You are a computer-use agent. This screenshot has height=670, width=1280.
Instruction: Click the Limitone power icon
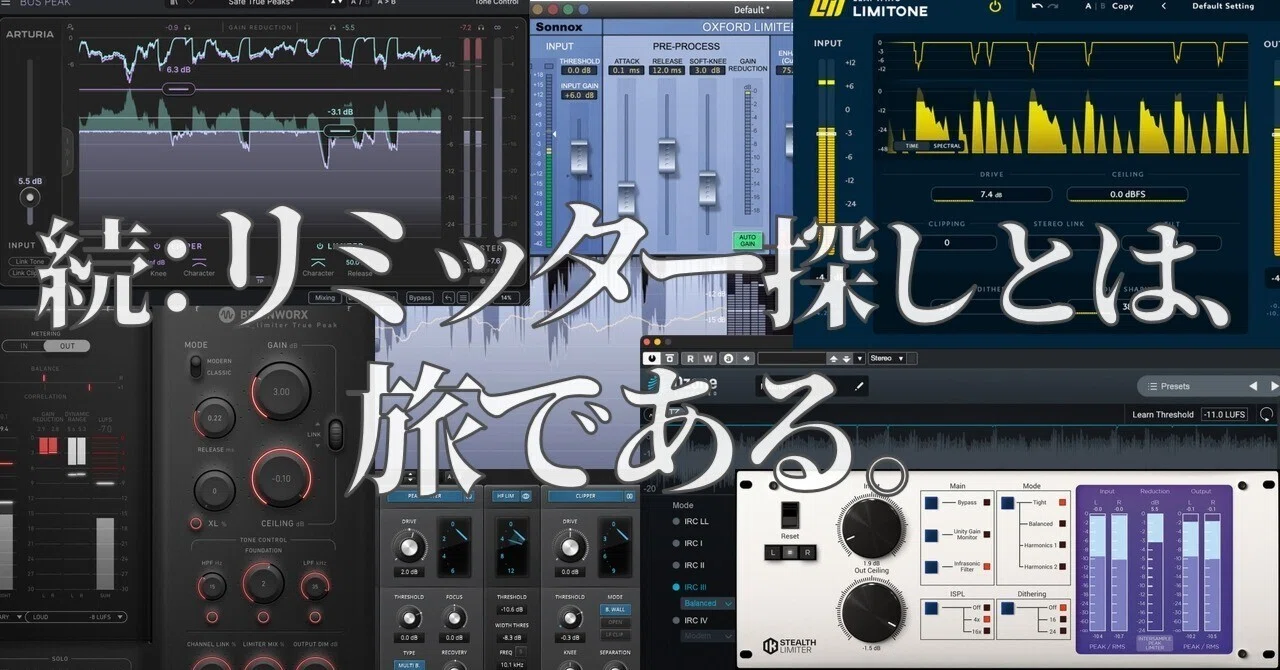[994, 7]
